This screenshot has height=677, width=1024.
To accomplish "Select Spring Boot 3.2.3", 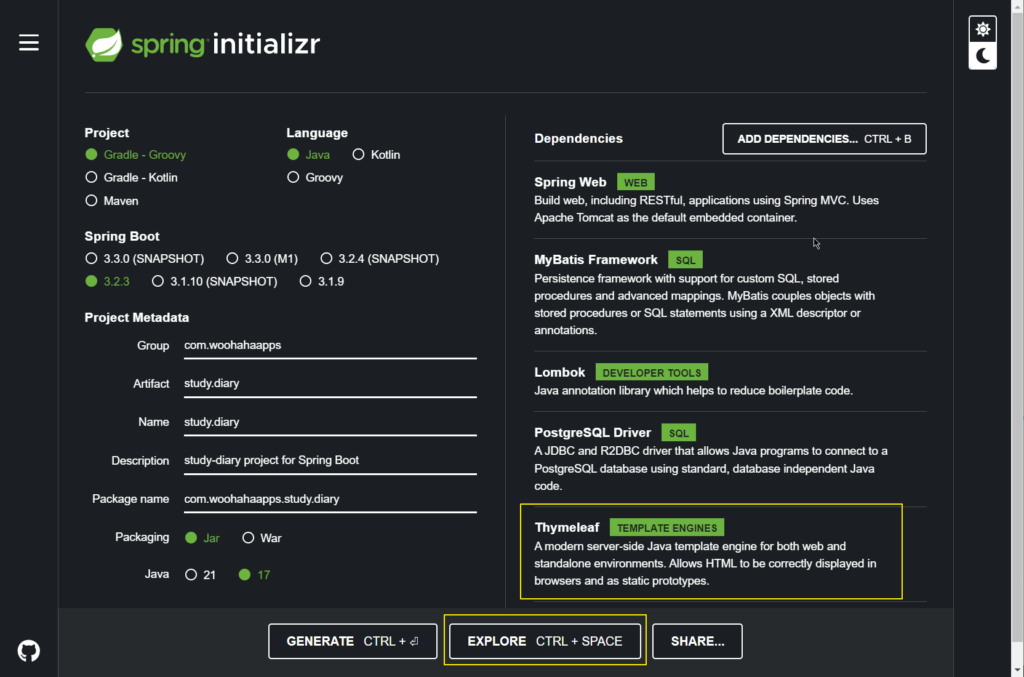I will click(107, 281).
